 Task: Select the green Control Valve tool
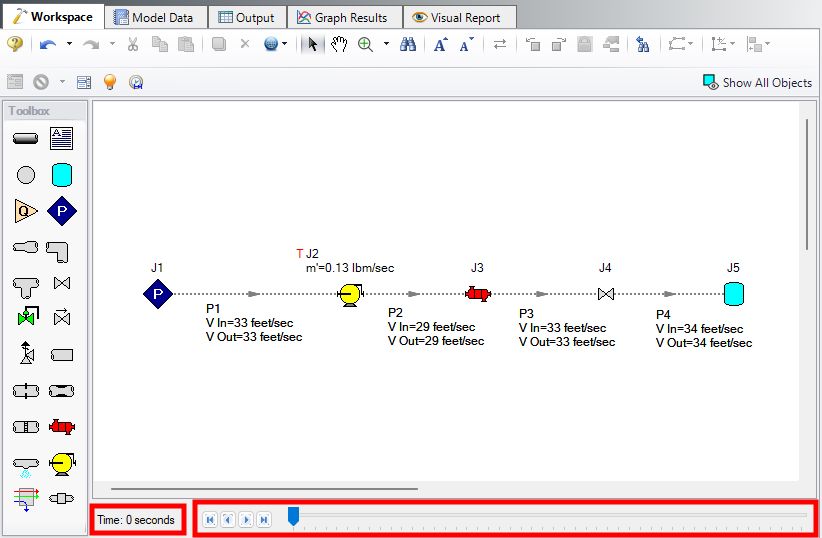[x=28, y=315]
